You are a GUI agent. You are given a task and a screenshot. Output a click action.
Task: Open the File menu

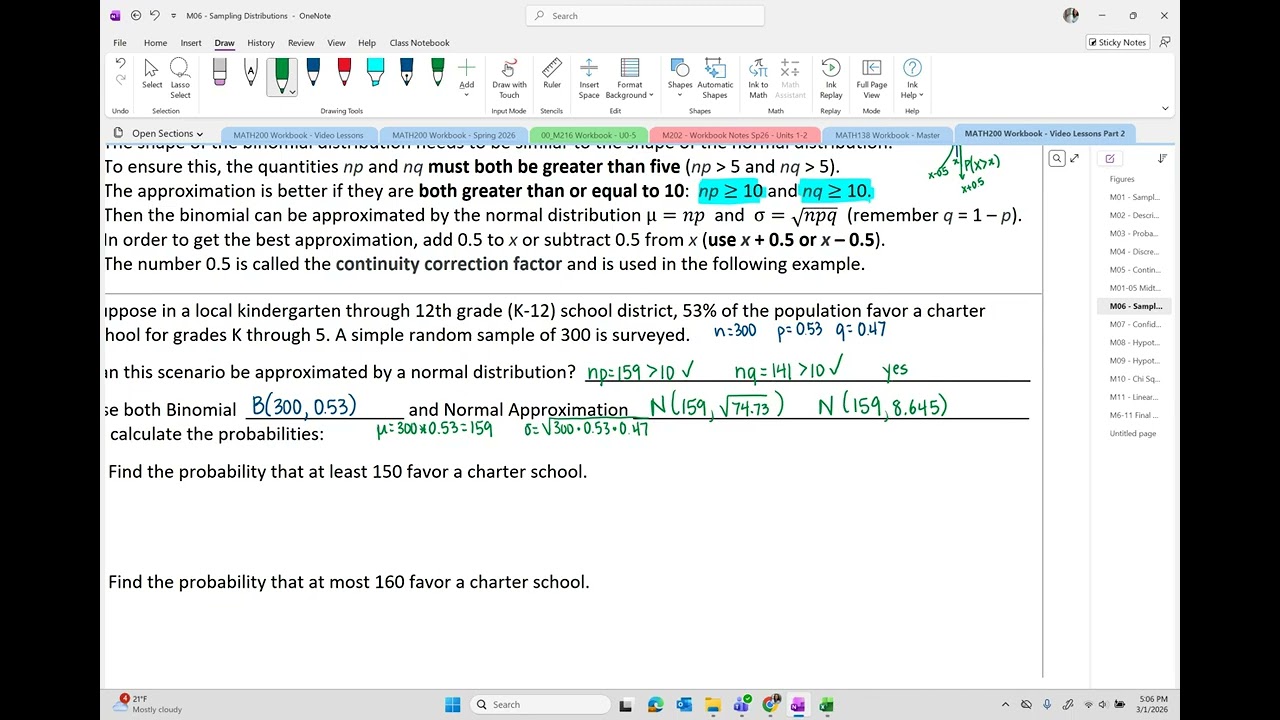120,43
